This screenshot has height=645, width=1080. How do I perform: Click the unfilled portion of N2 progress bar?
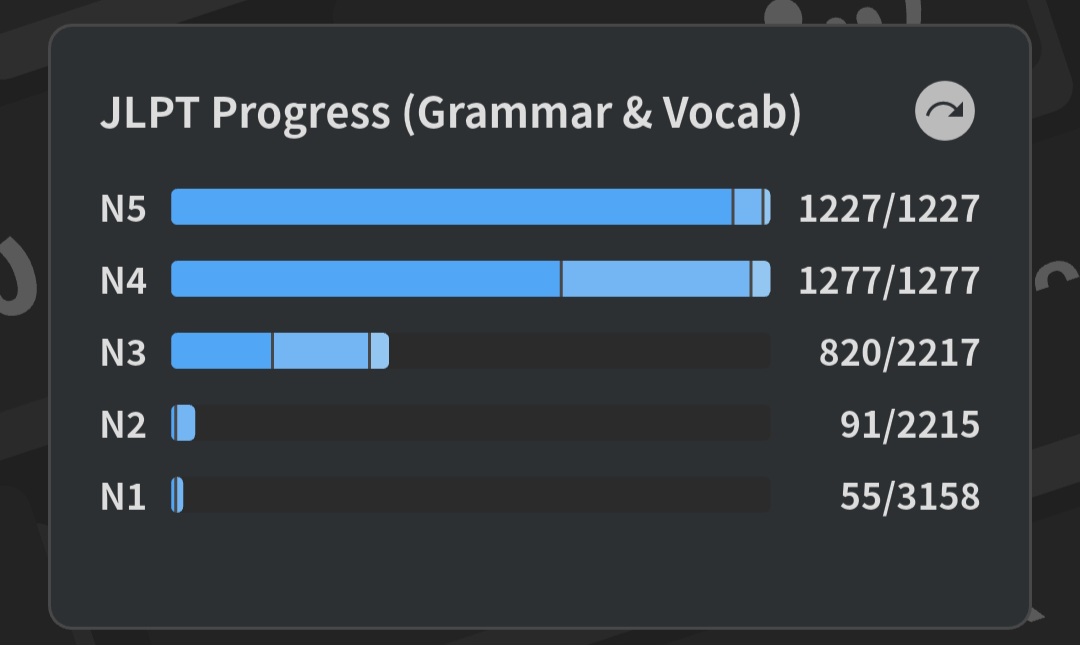click(480, 423)
